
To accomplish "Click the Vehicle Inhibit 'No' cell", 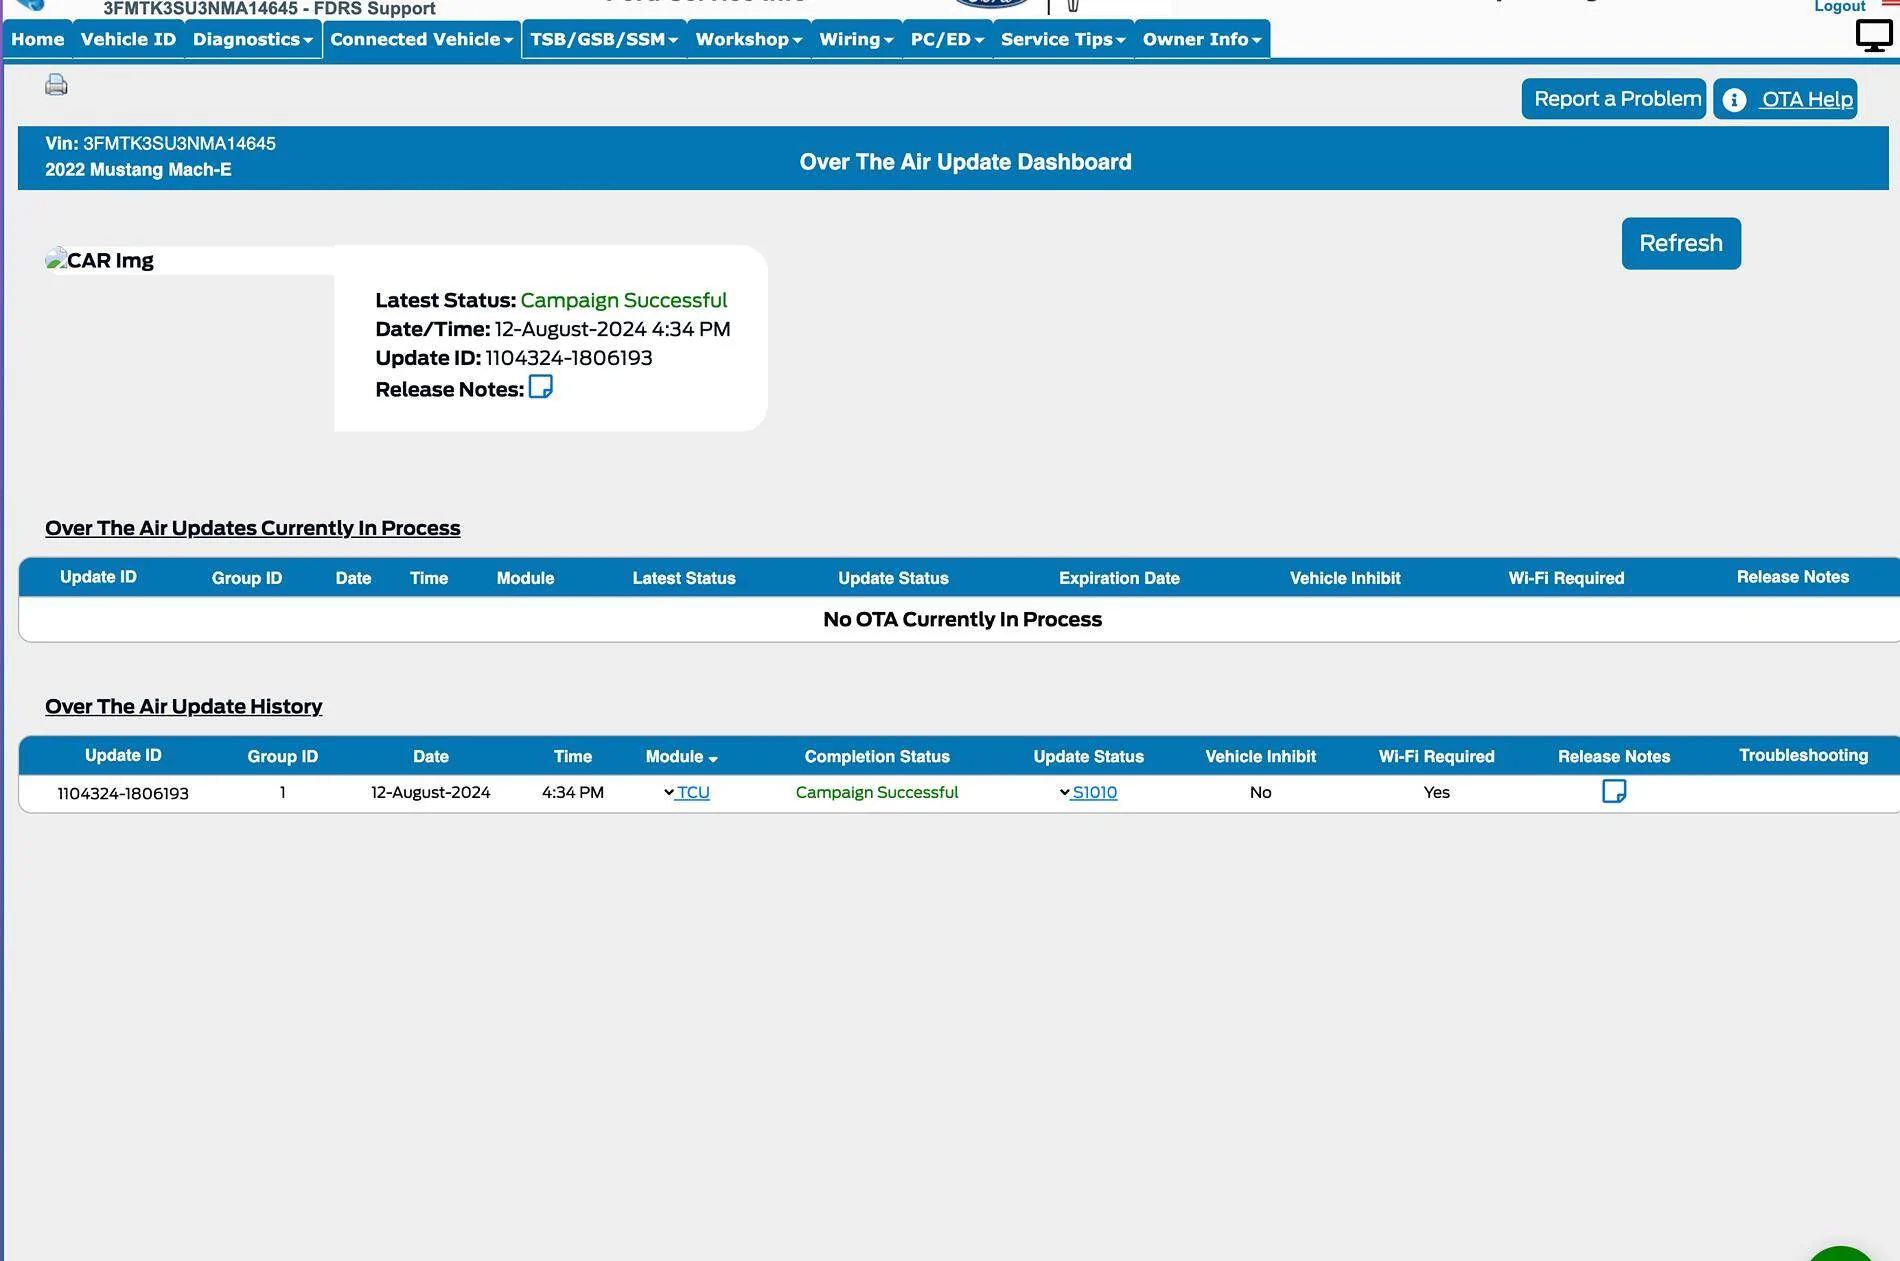I will (1260, 792).
